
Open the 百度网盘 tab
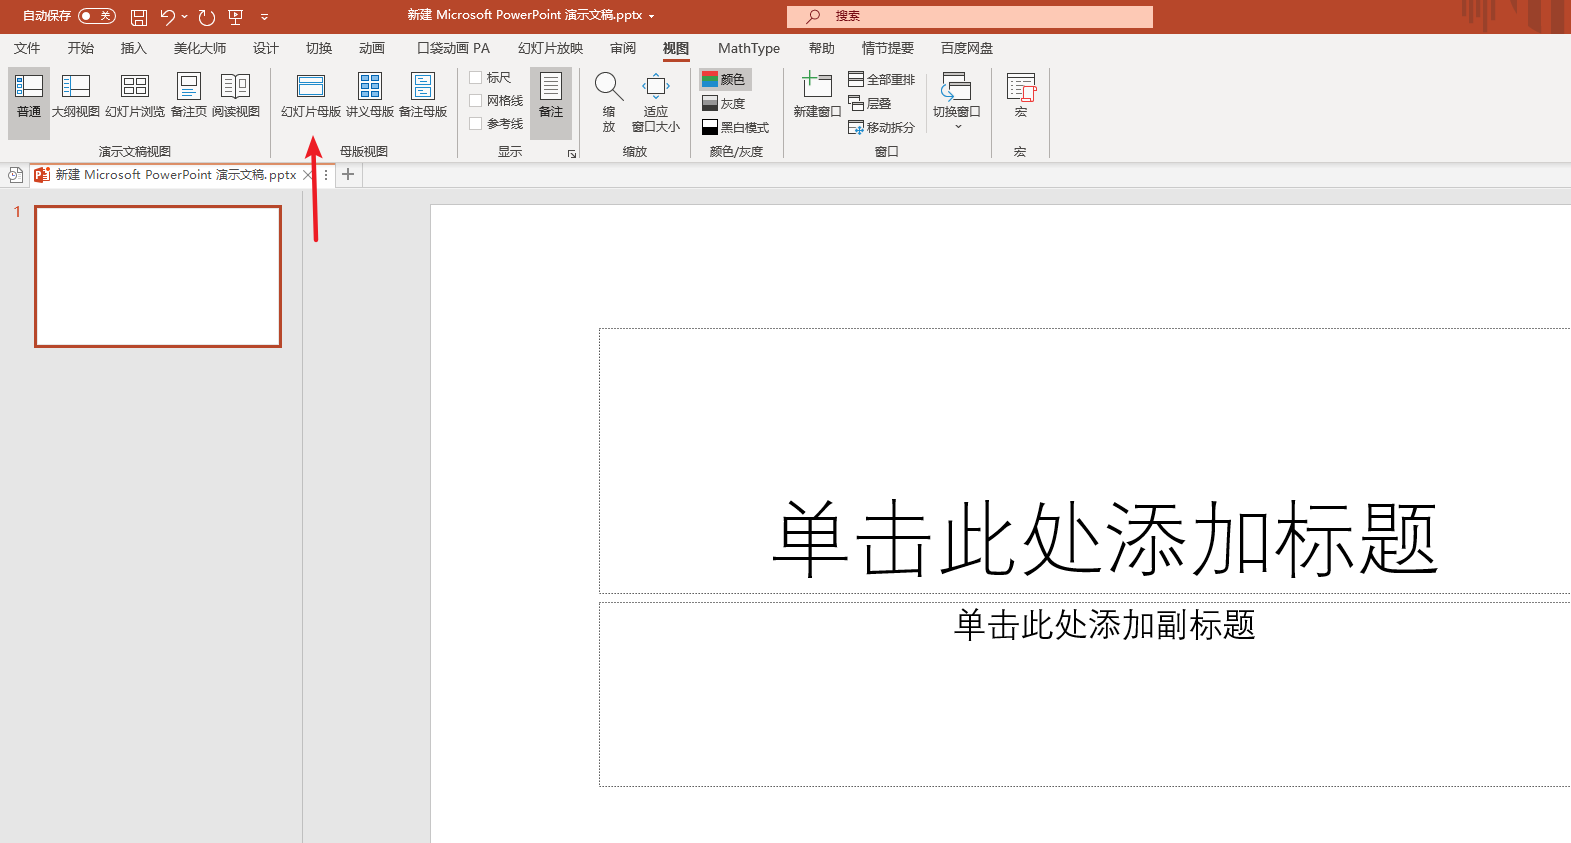coord(967,48)
